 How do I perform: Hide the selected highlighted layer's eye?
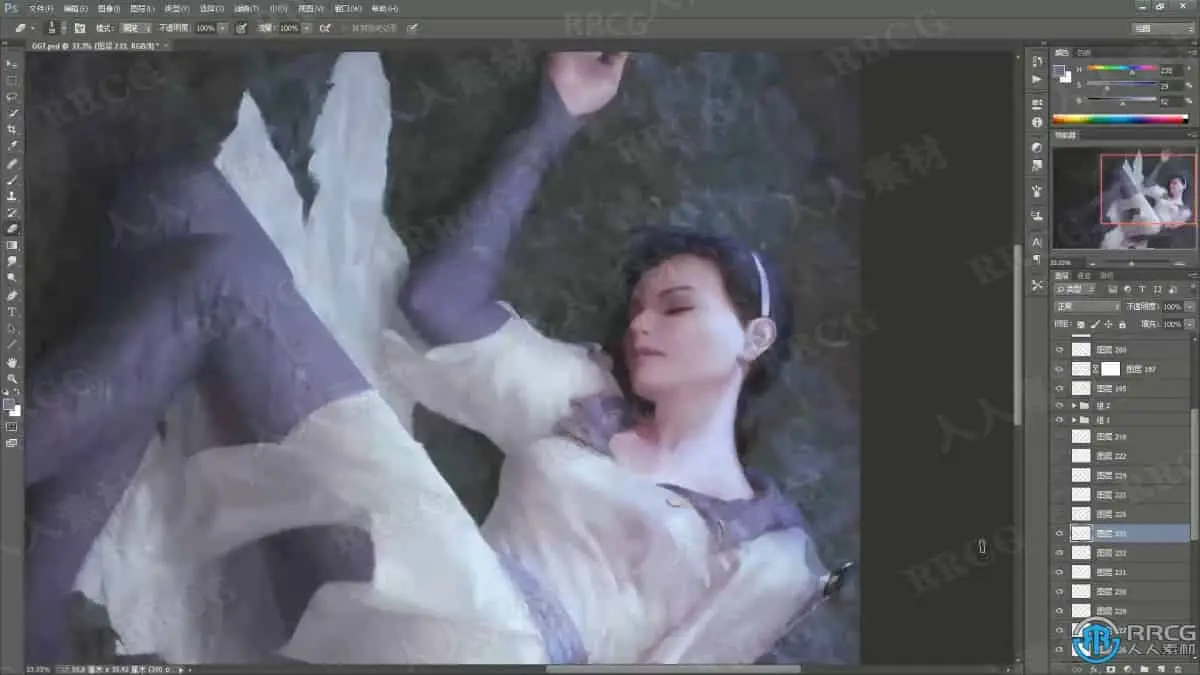[1059, 534]
